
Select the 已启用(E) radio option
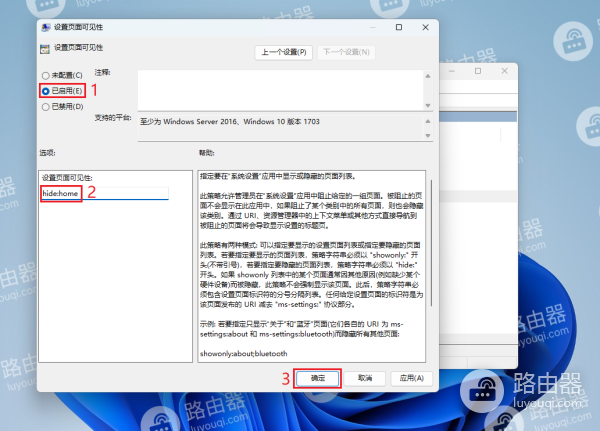[x=62, y=91]
